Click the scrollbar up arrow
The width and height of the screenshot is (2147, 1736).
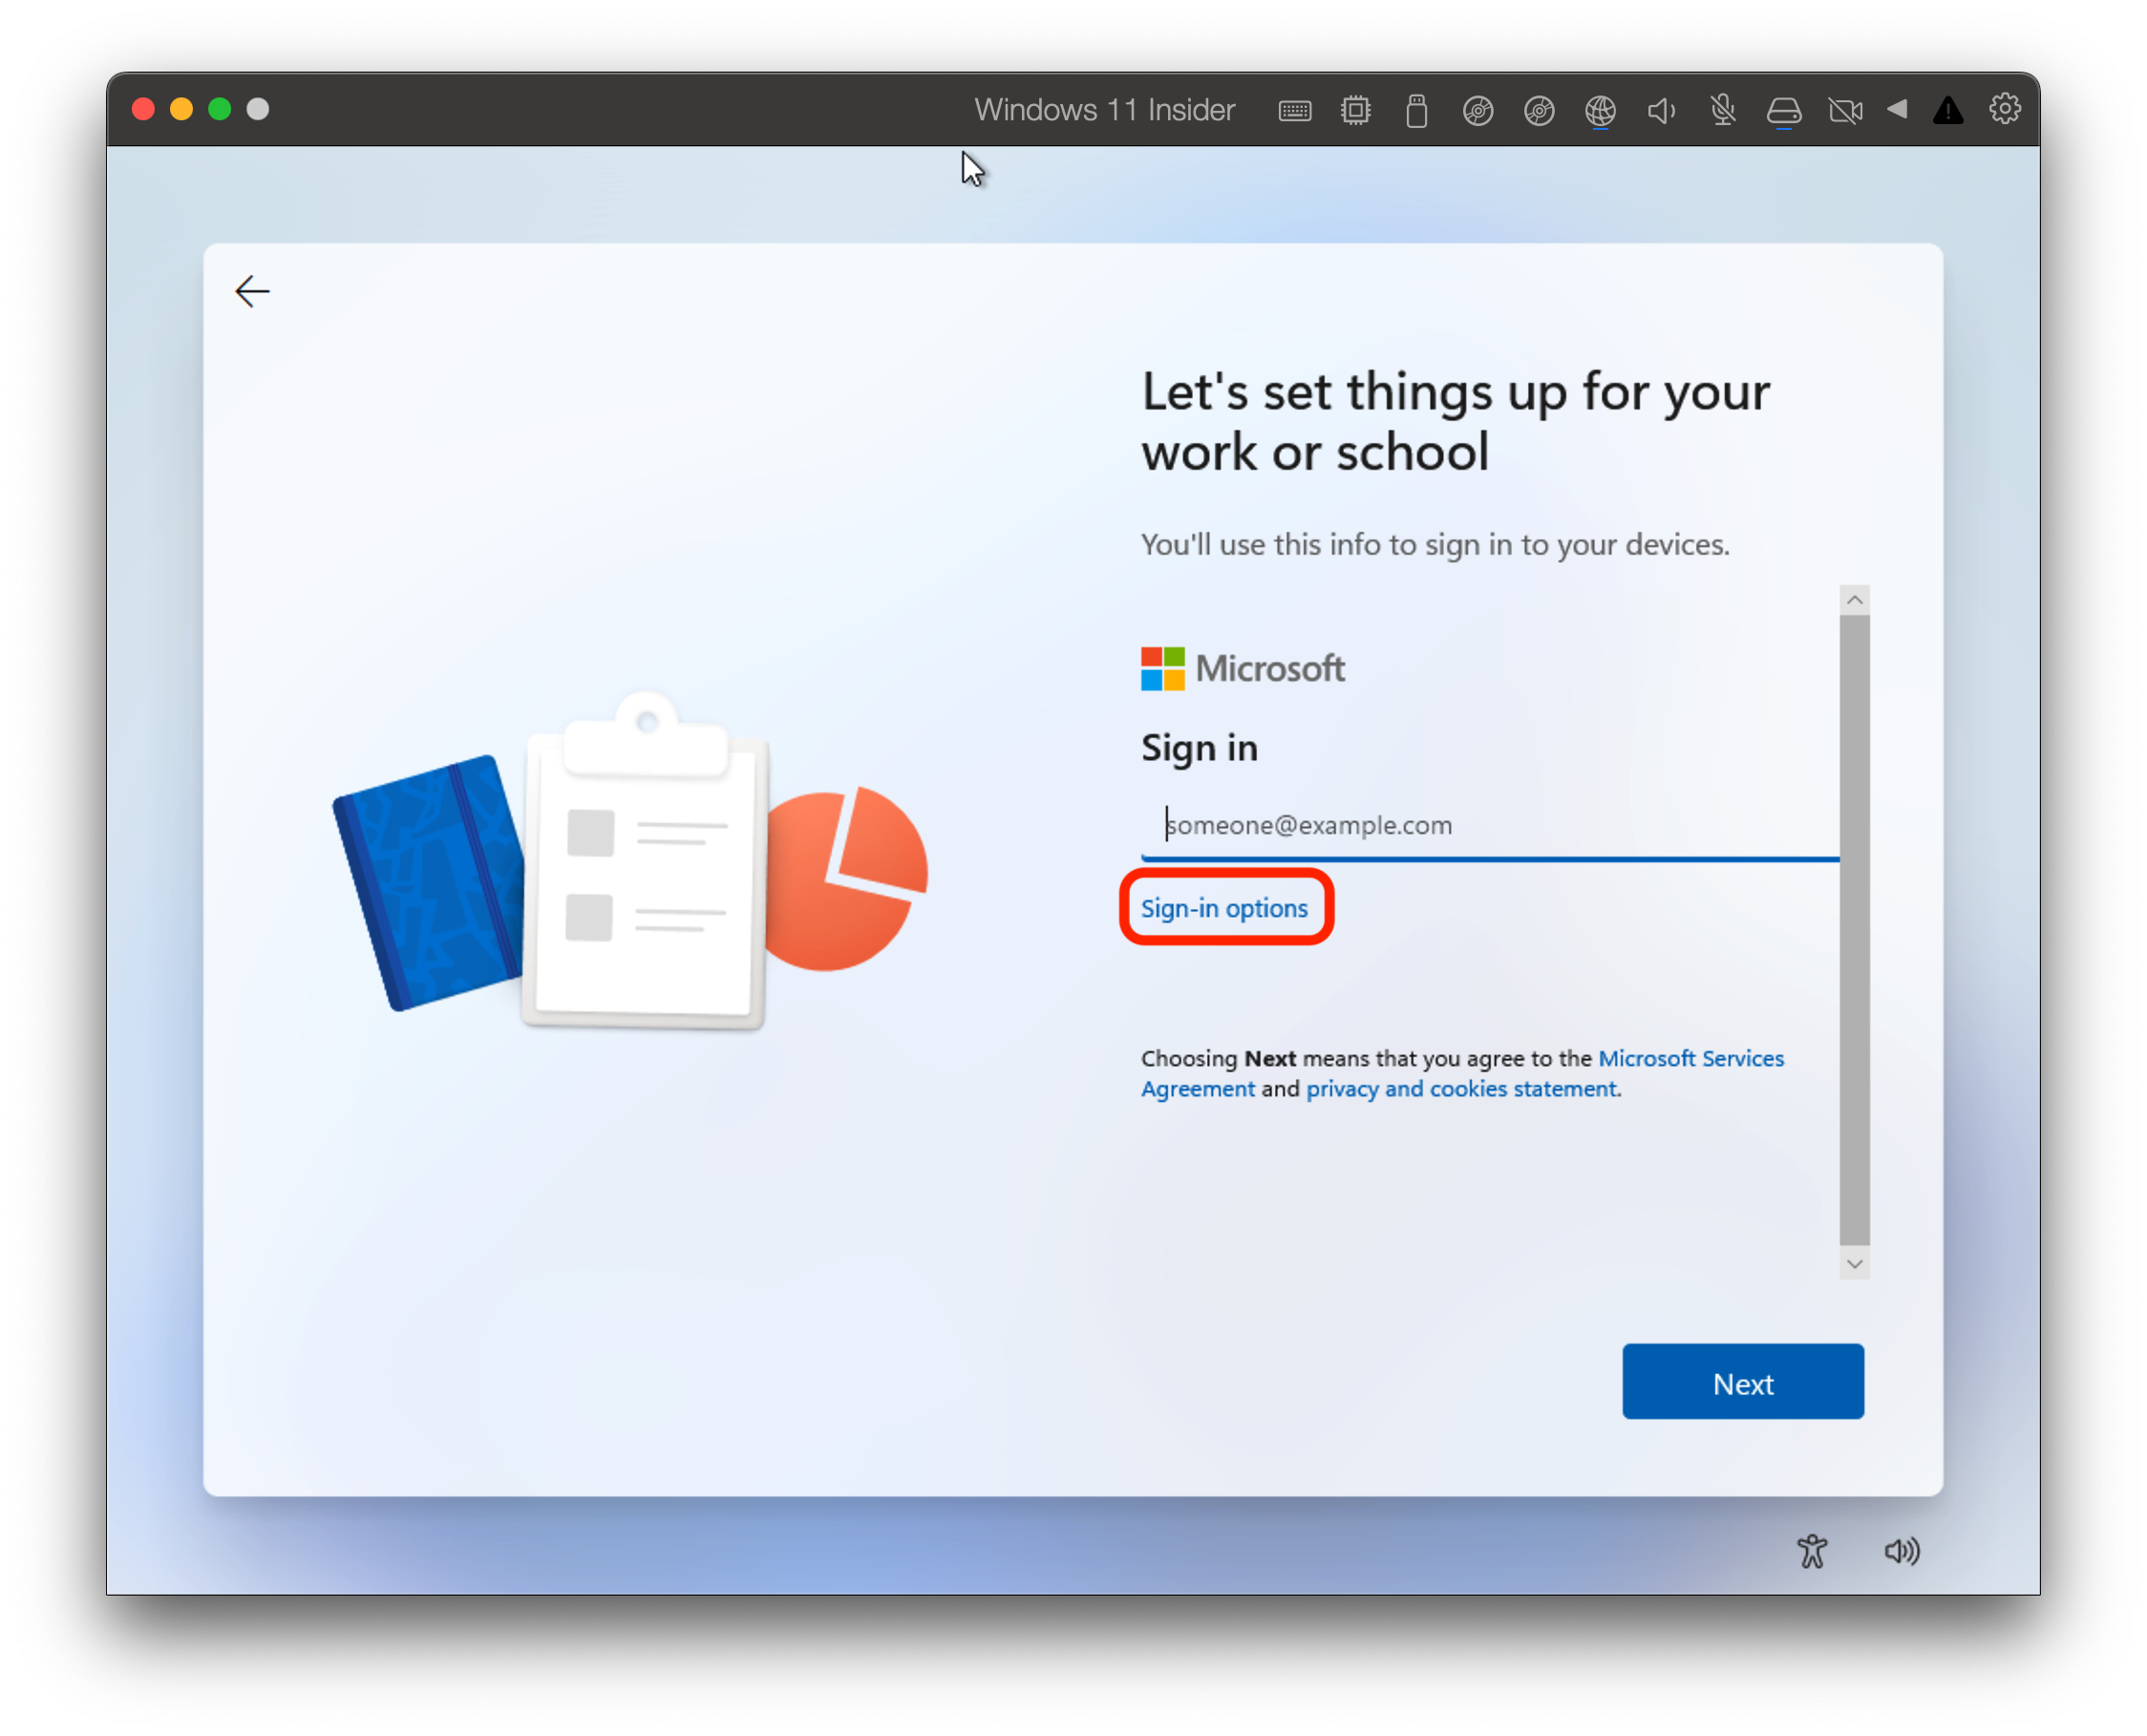pyautogui.click(x=1854, y=600)
